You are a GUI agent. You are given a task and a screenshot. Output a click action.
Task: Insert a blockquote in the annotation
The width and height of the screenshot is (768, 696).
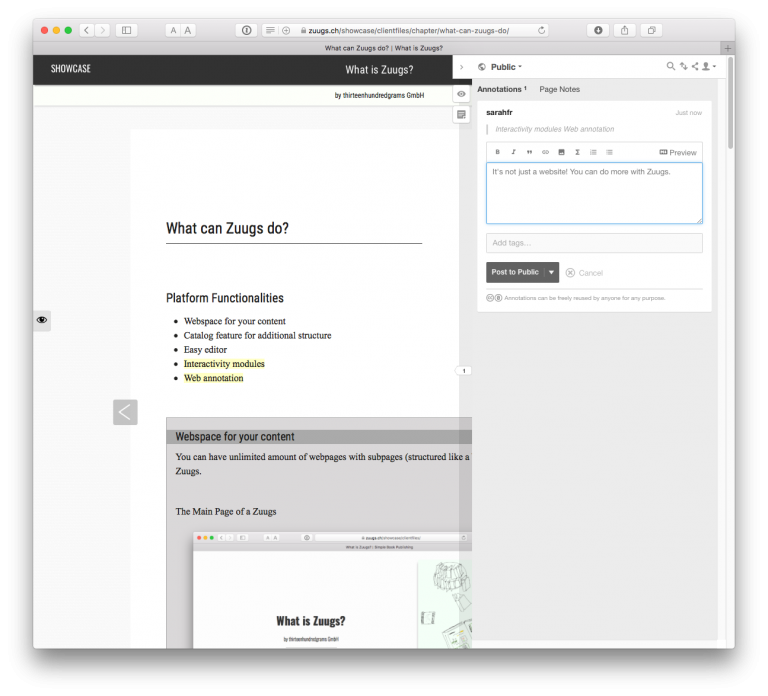530,152
